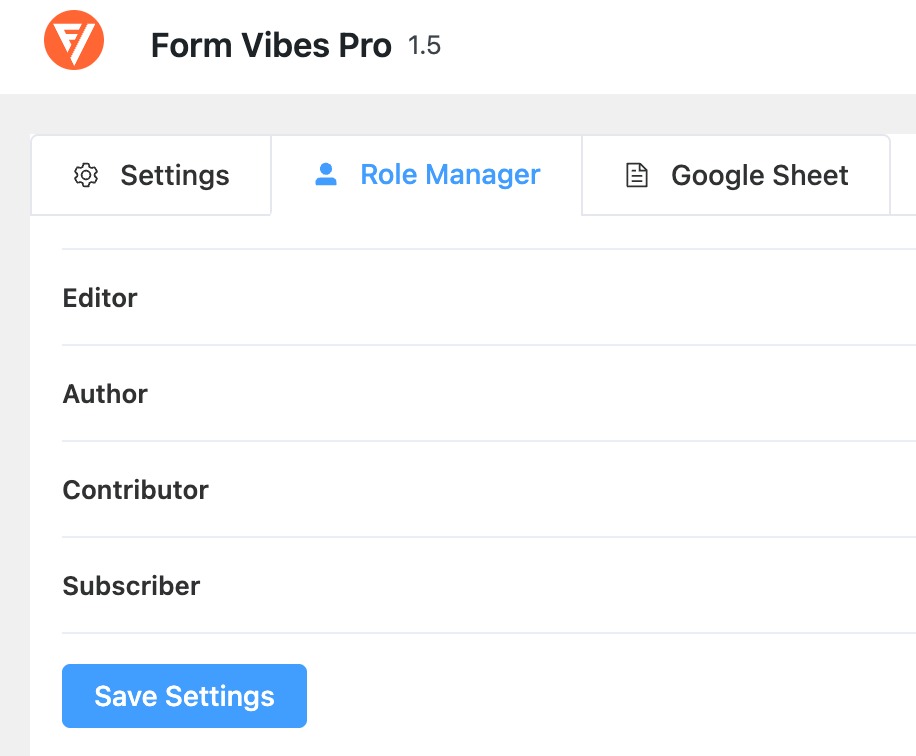Expand the Contributor role section

click(135, 490)
